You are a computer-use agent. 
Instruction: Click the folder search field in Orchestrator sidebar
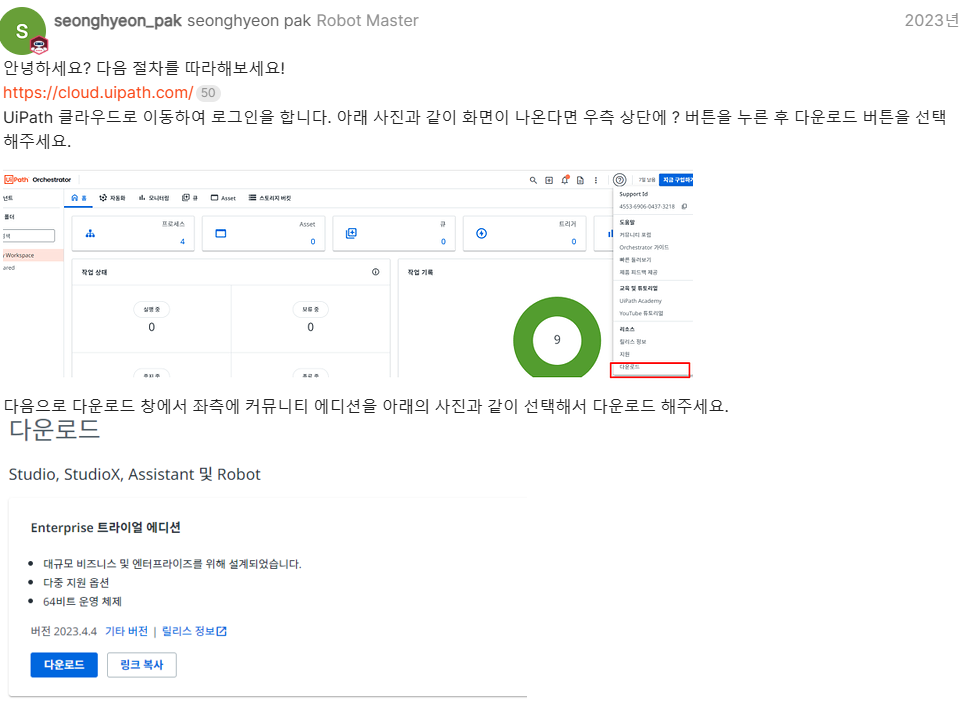pos(28,236)
